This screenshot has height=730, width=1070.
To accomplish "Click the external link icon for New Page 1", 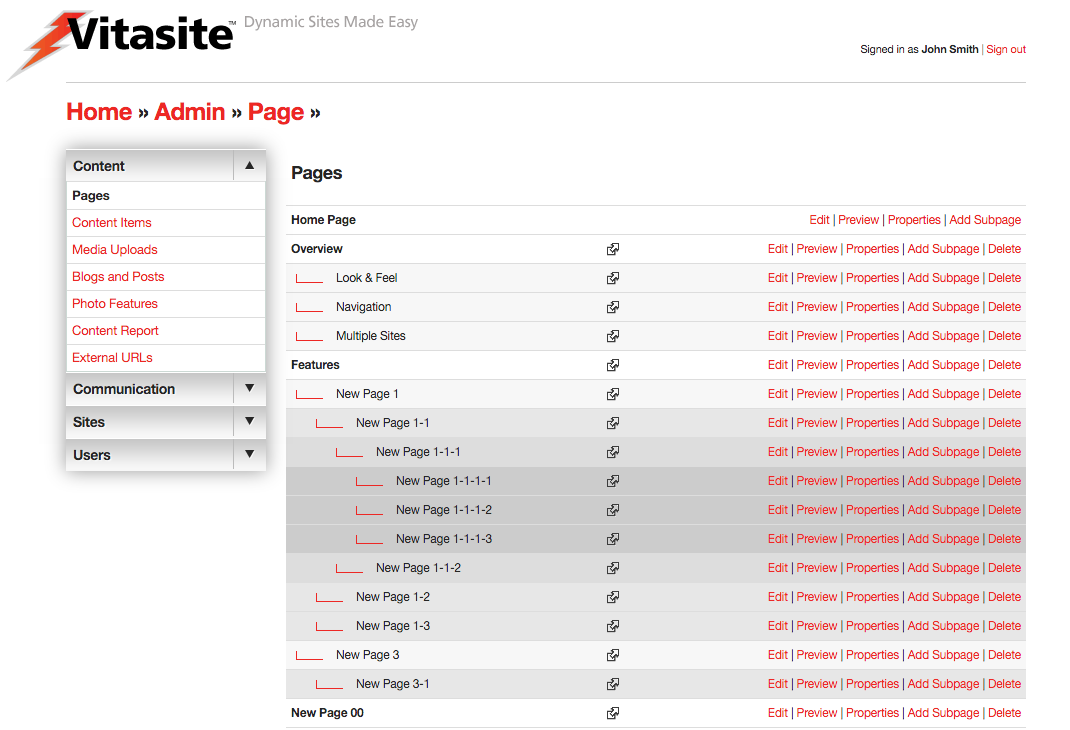I will (613, 394).
